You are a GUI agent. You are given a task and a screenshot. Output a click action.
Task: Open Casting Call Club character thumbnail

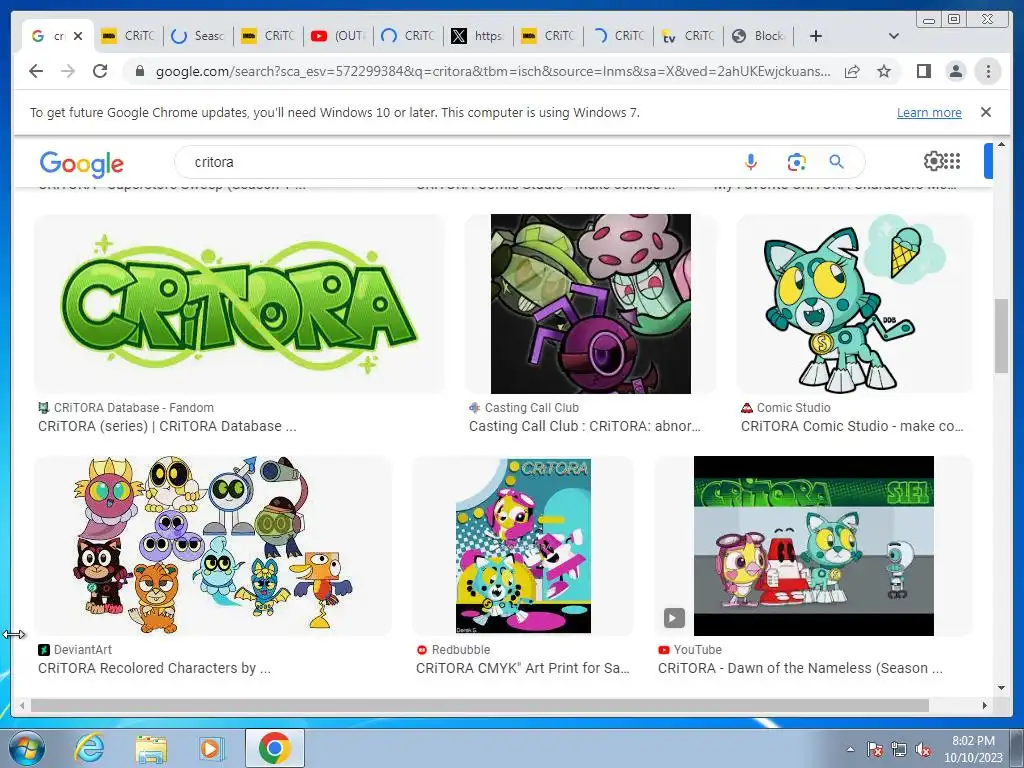590,304
